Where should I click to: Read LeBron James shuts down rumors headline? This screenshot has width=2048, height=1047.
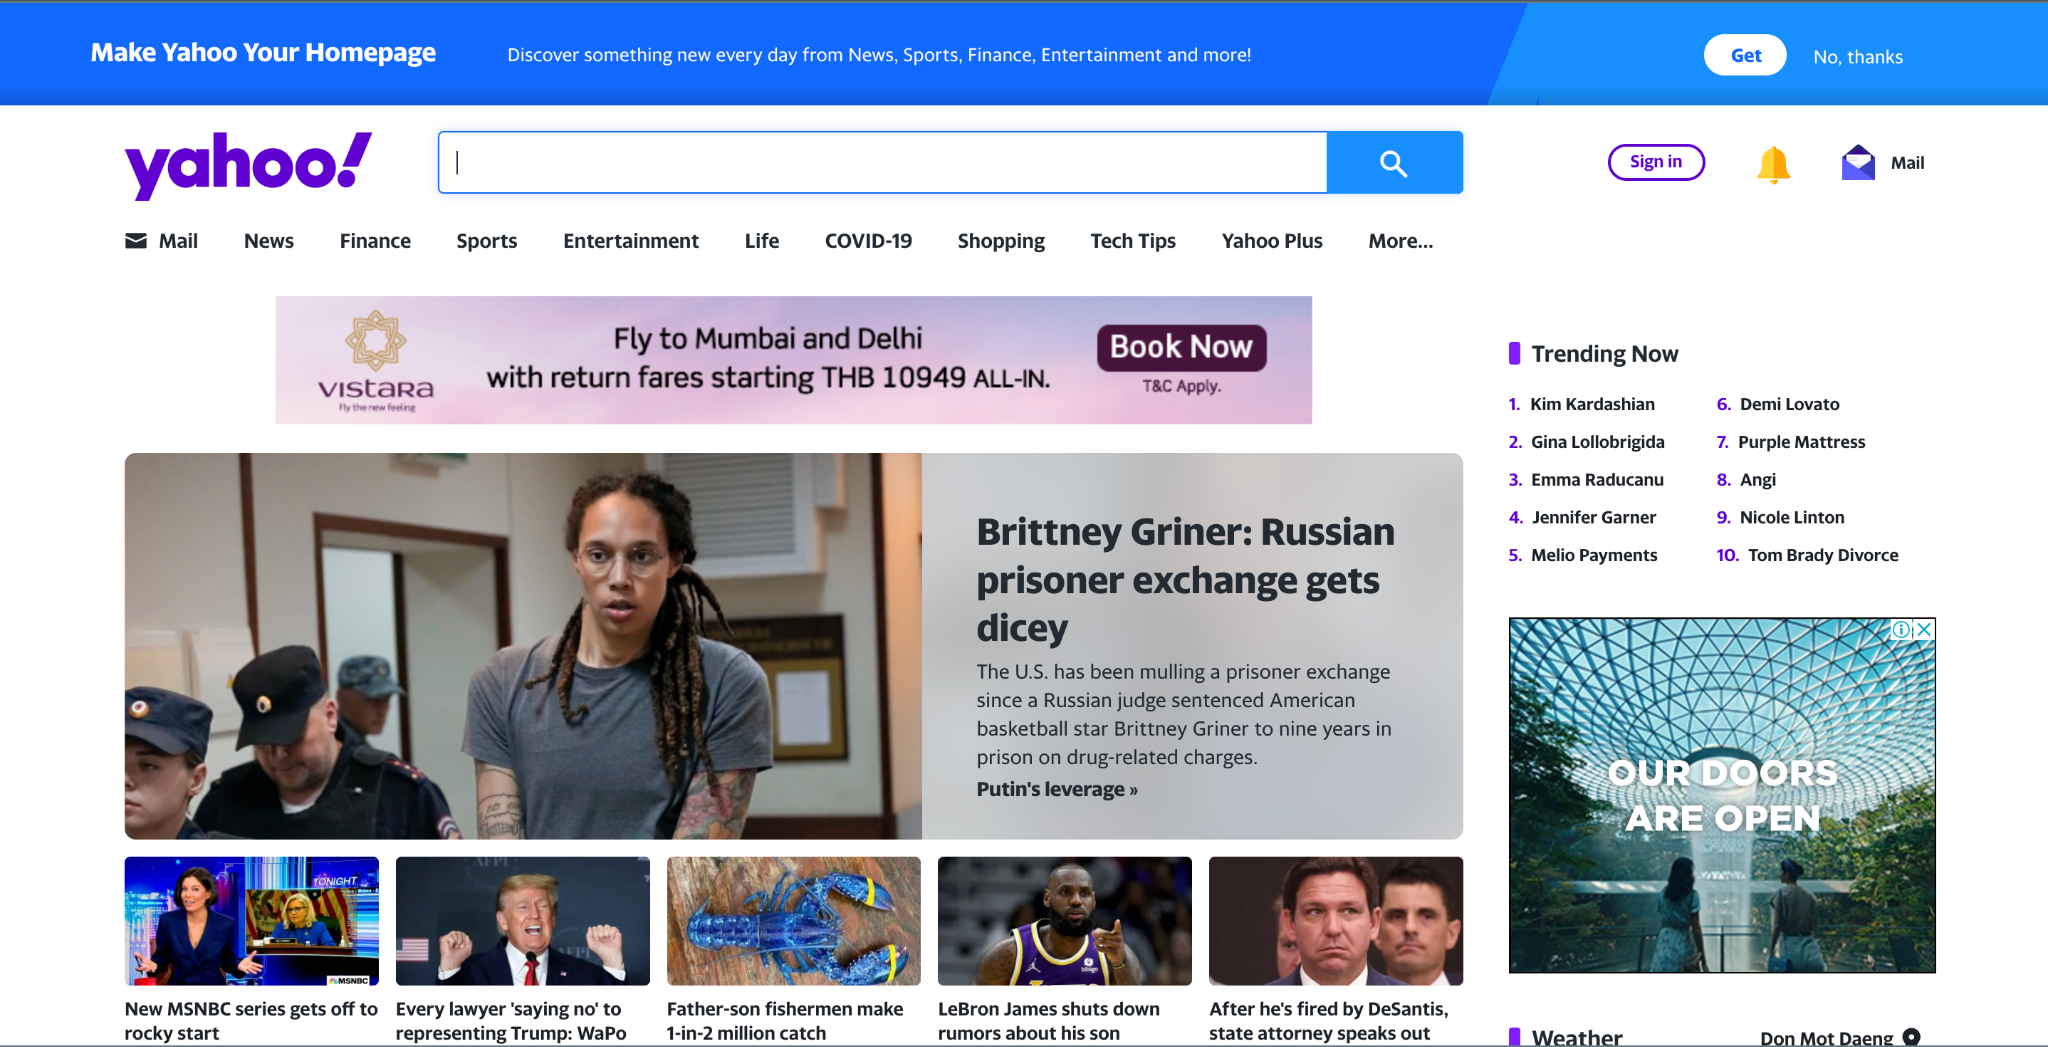(1049, 1021)
